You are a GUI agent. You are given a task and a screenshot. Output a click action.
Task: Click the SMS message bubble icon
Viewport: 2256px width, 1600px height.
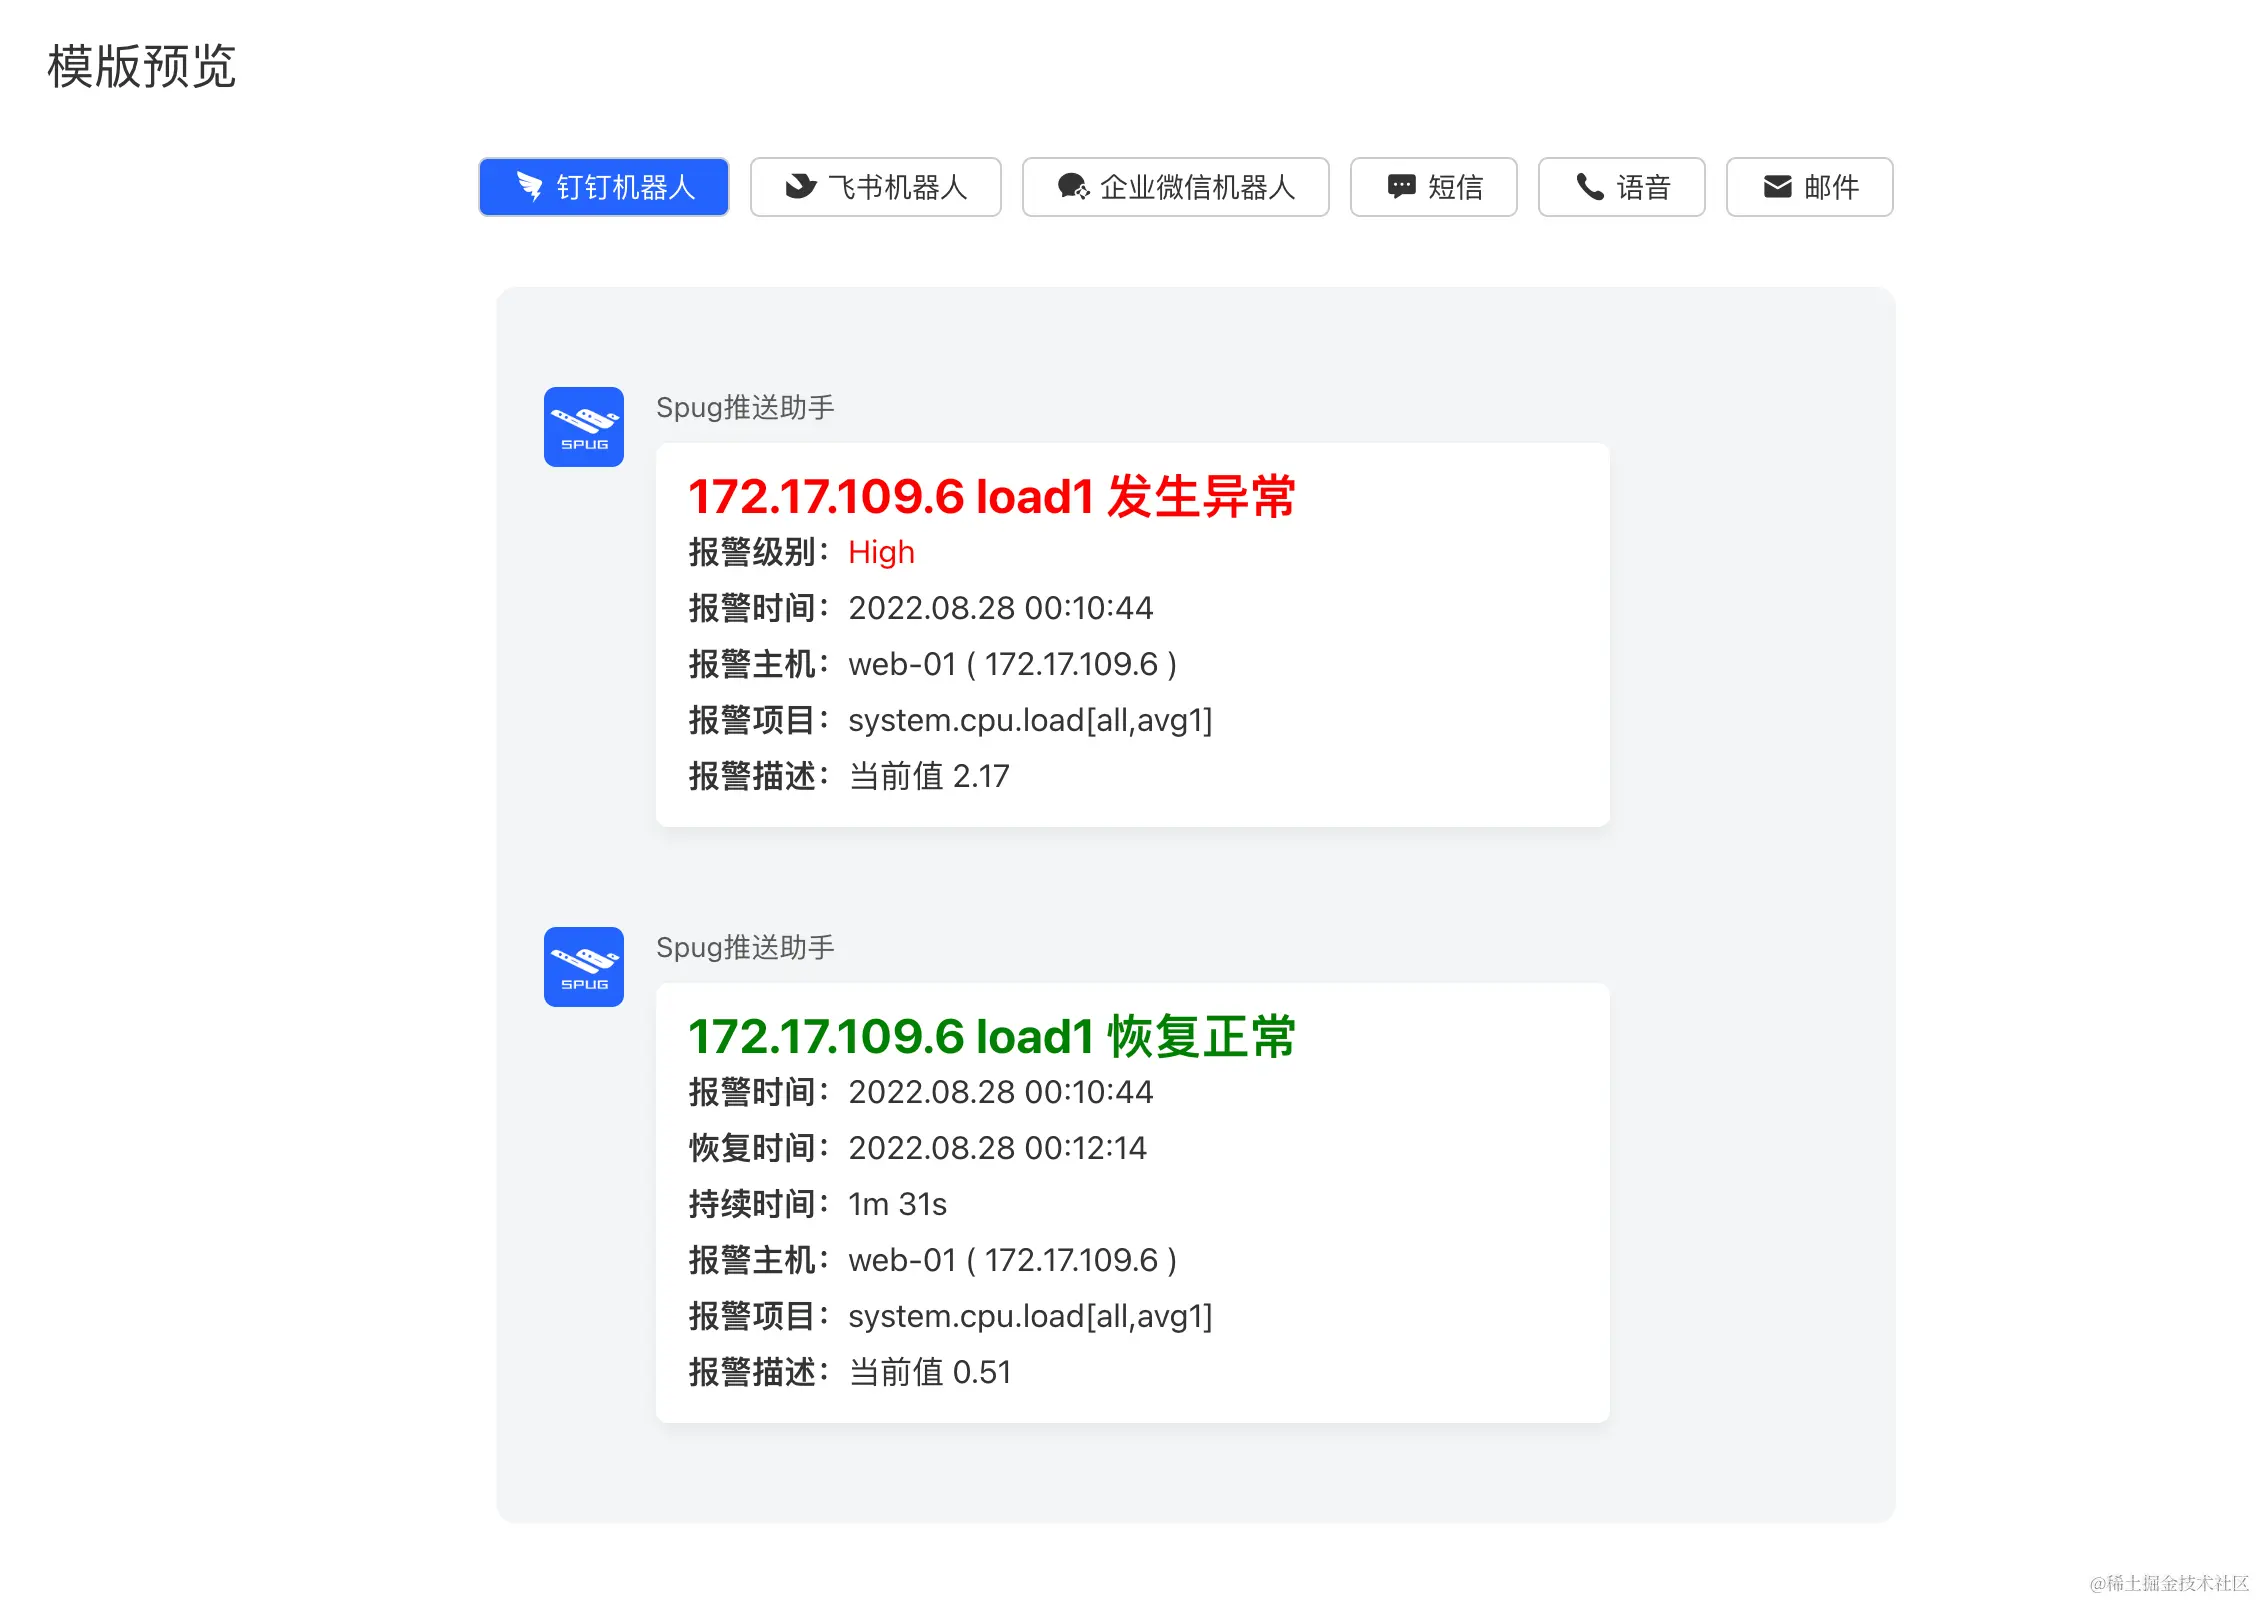(x=1401, y=186)
